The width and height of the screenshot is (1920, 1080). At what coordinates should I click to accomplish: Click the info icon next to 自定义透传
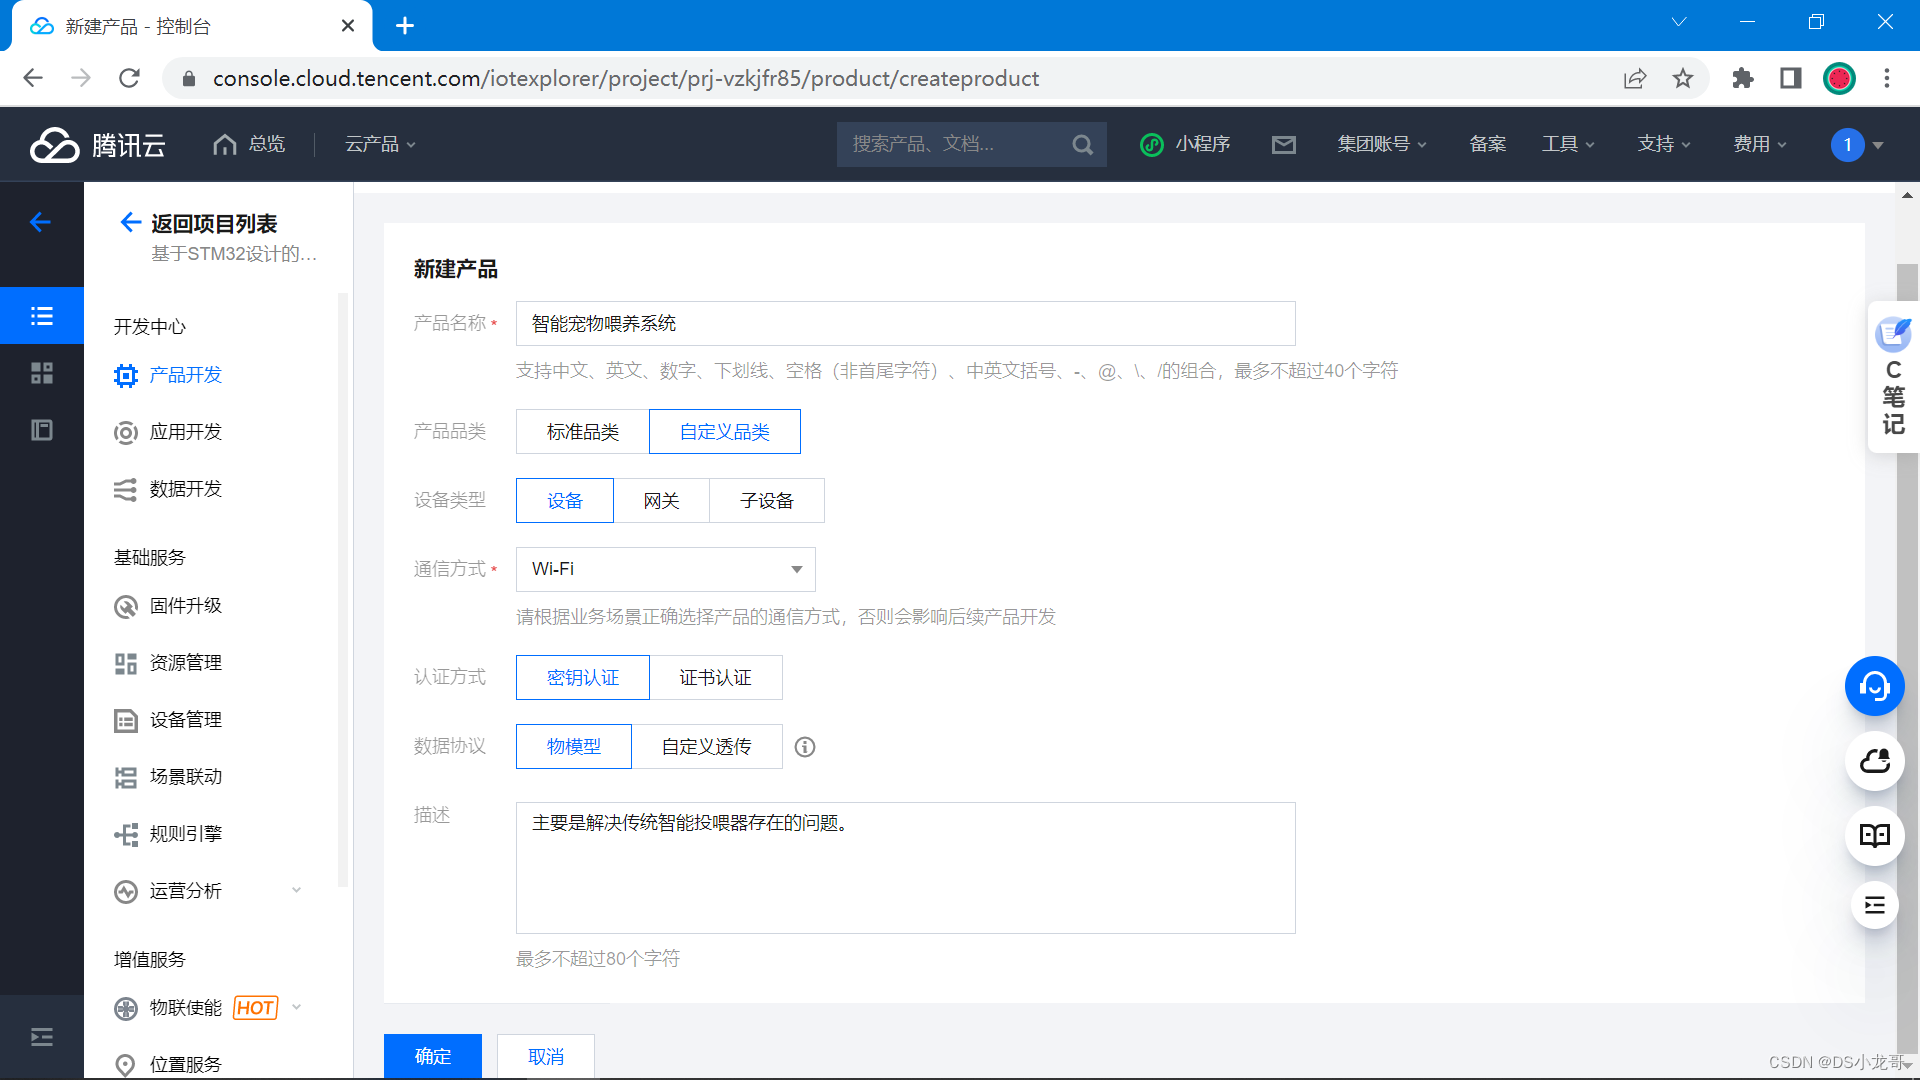click(805, 747)
